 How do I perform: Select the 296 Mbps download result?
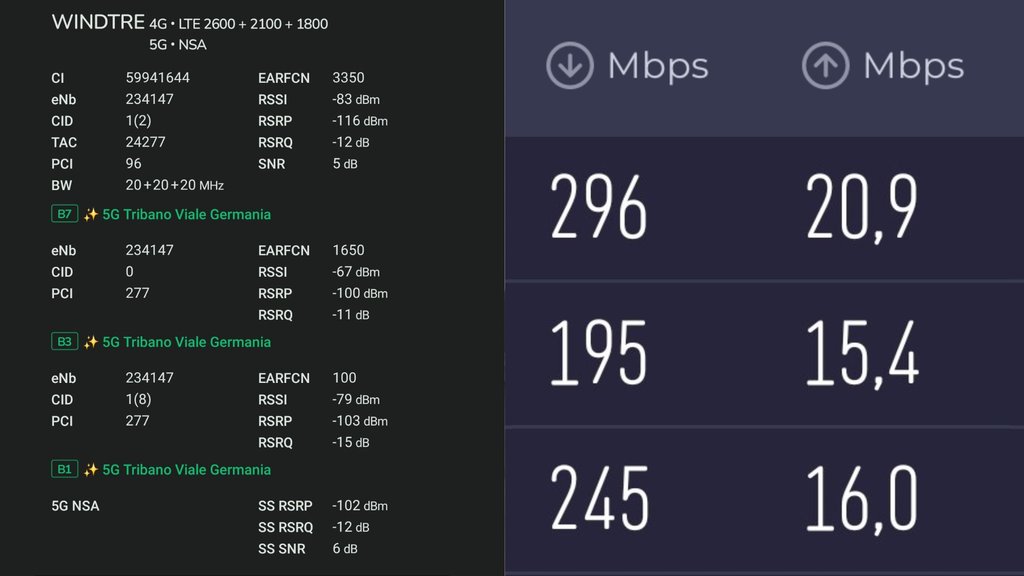click(x=599, y=209)
